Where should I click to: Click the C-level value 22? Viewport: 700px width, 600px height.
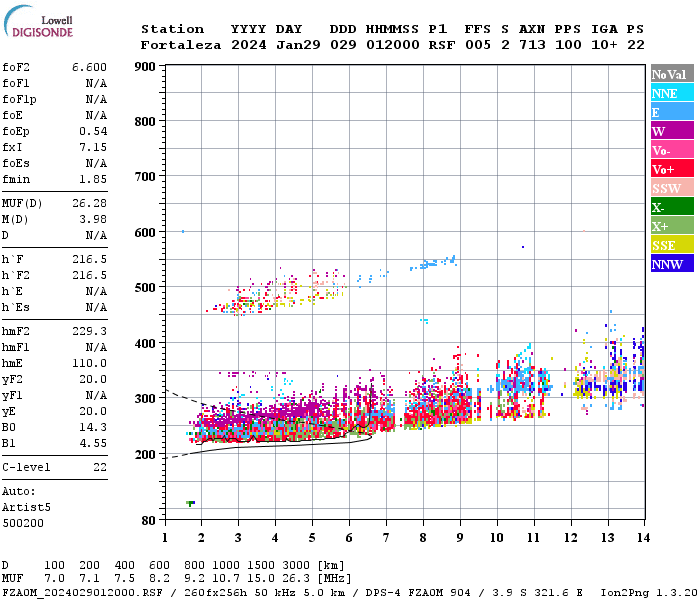(100, 467)
